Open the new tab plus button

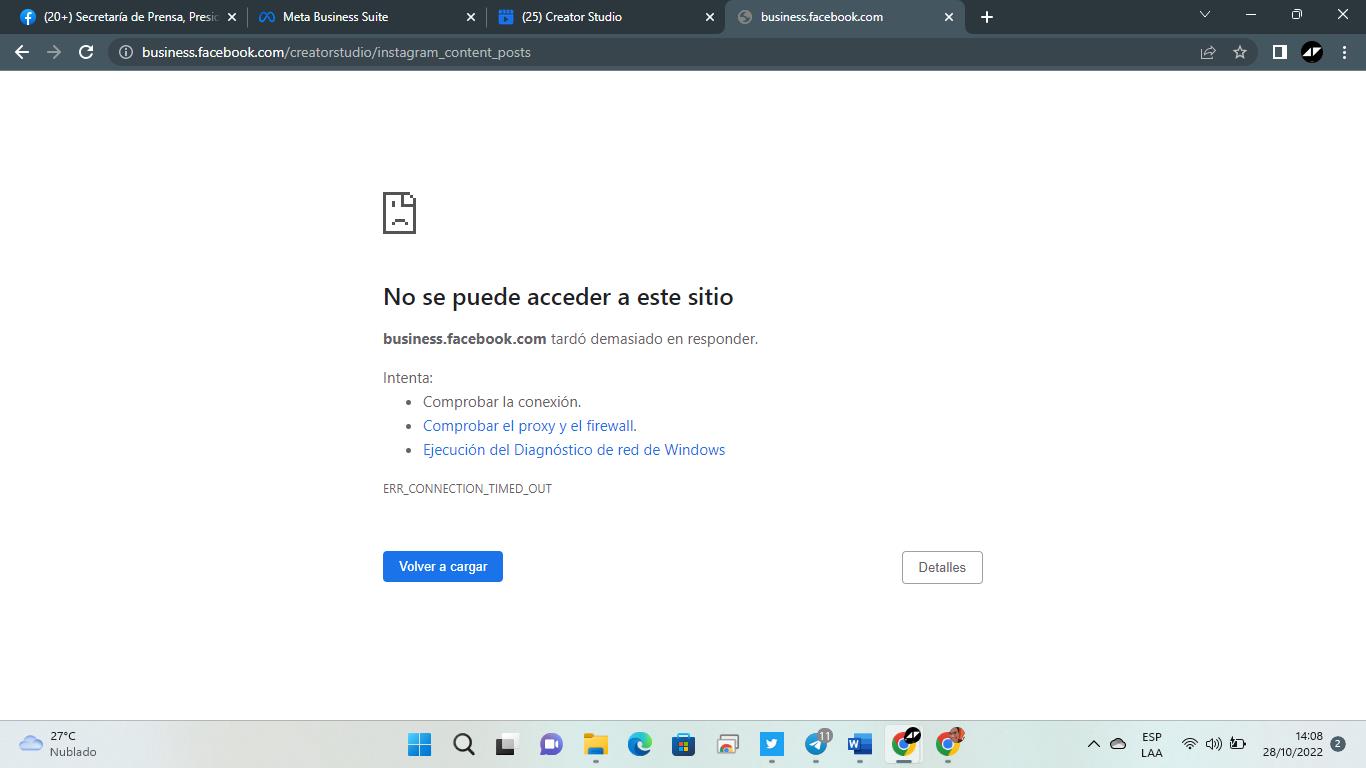pyautogui.click(x=987, y=17)
